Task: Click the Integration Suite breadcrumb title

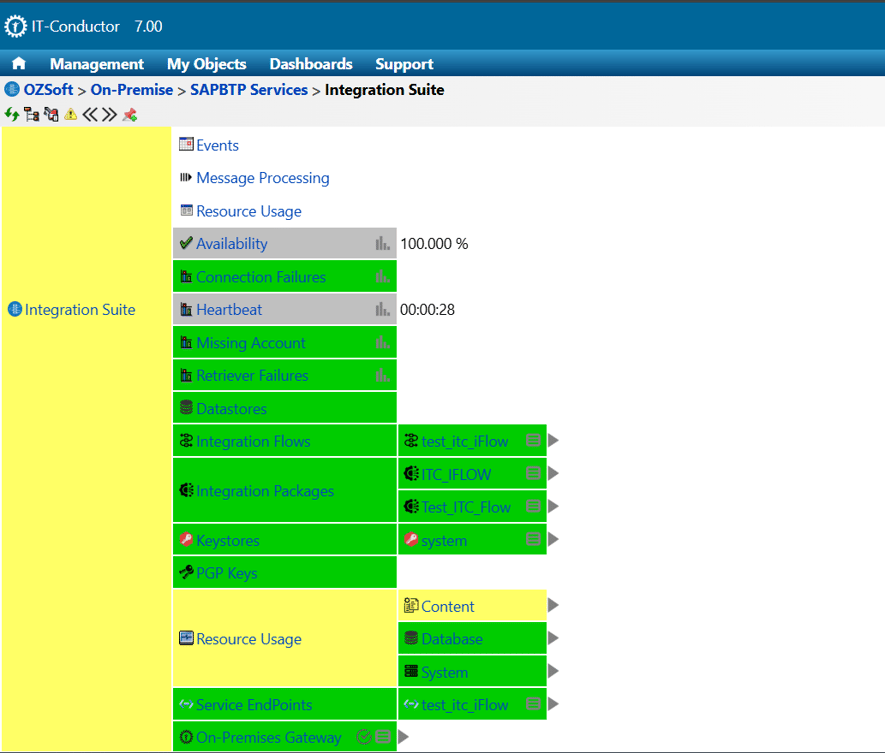Action: (x=384, y=90)
